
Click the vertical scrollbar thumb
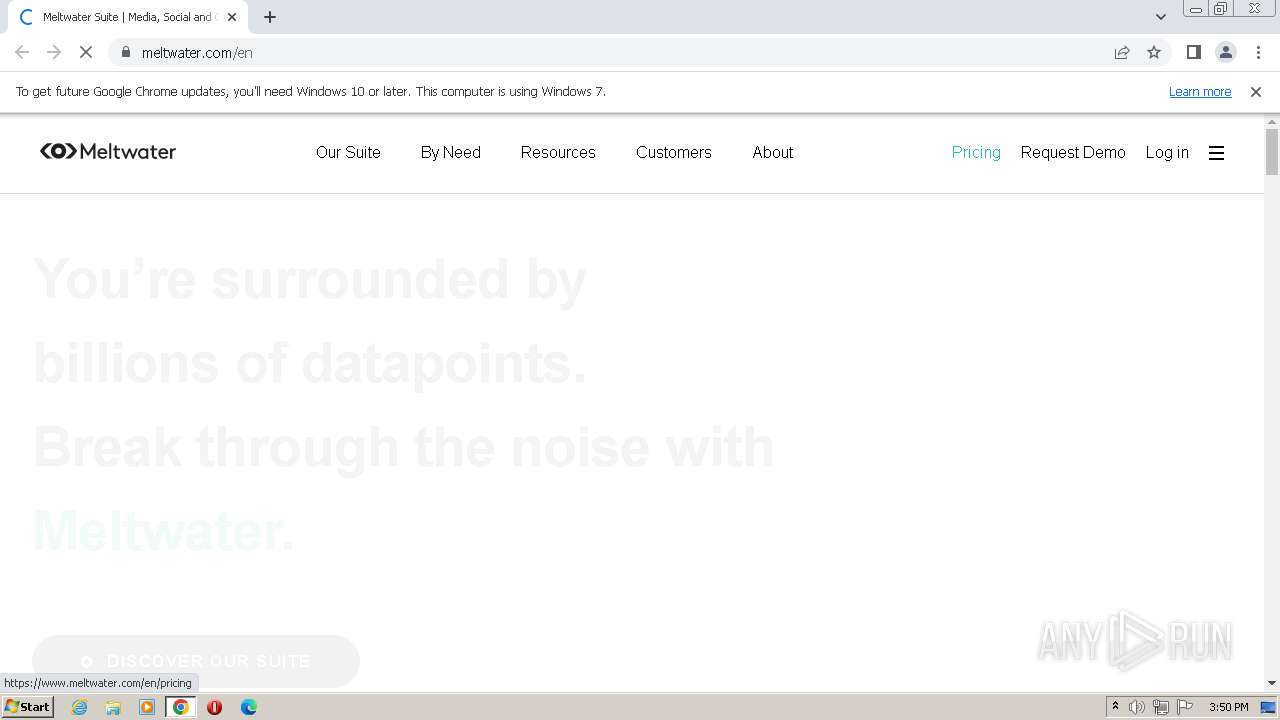click(x=1272, y=152)
